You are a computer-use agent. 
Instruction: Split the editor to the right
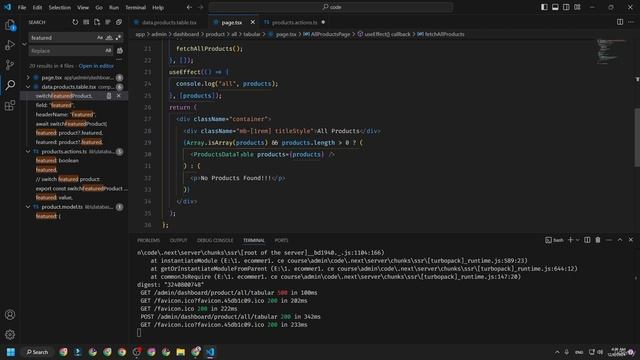pos(620,22)
